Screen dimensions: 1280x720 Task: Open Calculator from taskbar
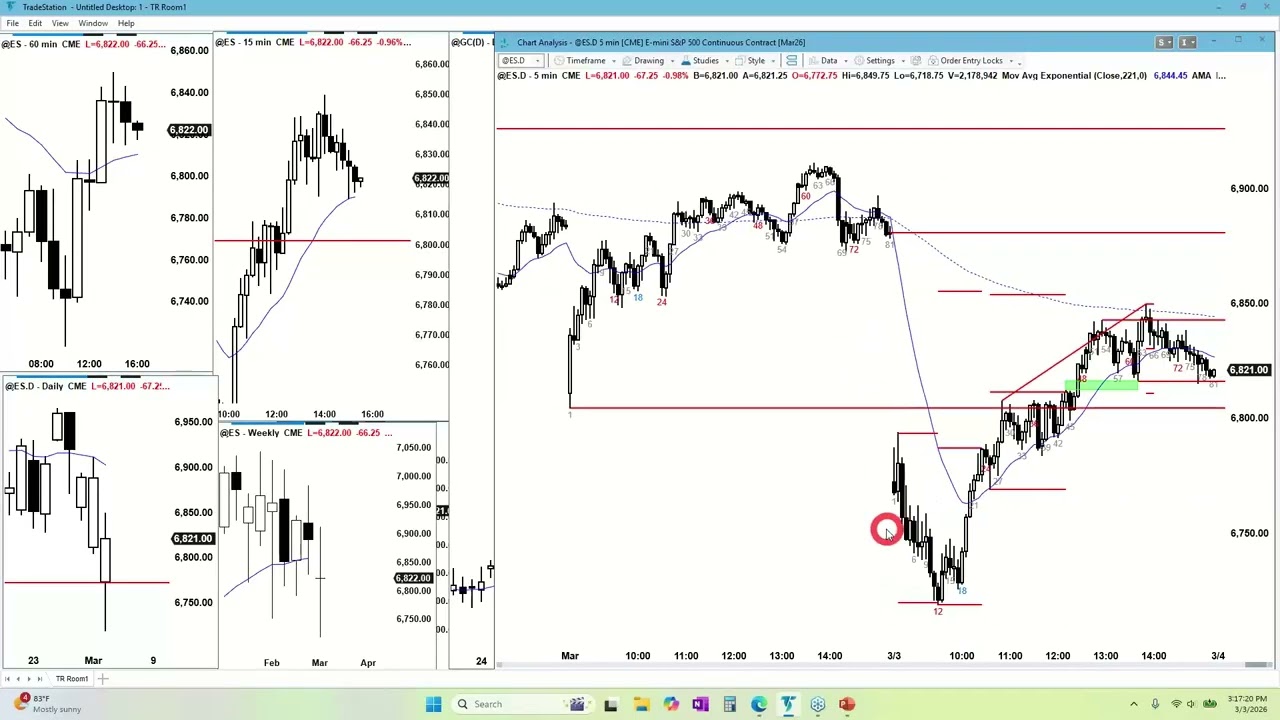coord(730,704)
